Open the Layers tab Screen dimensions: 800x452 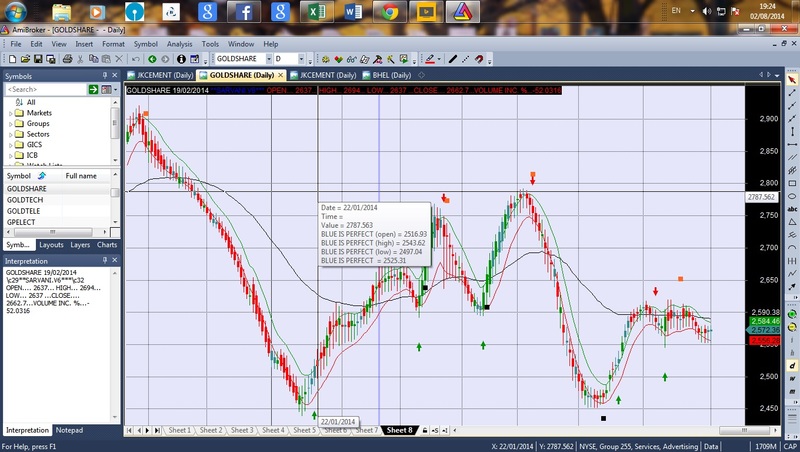pyautogui.click(x=80, y=245)
